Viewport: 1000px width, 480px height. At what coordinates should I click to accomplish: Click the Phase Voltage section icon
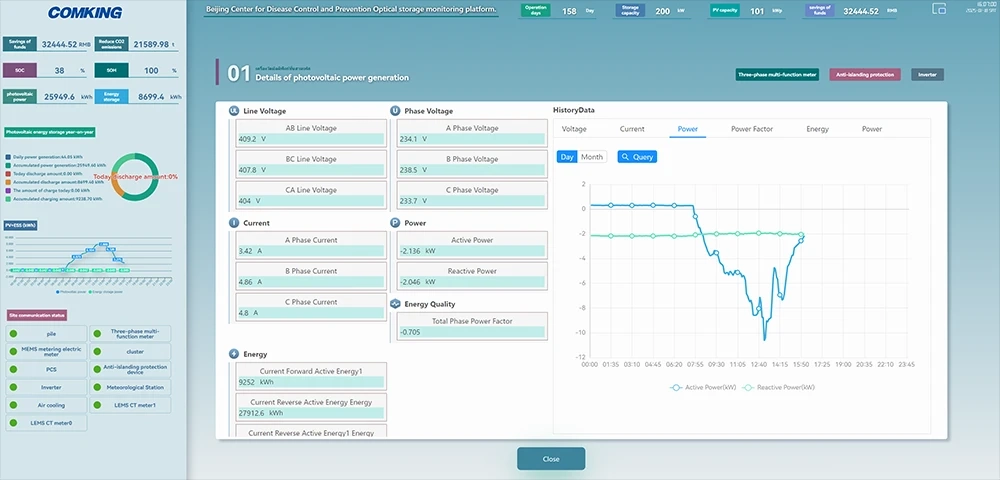(395, 111)
